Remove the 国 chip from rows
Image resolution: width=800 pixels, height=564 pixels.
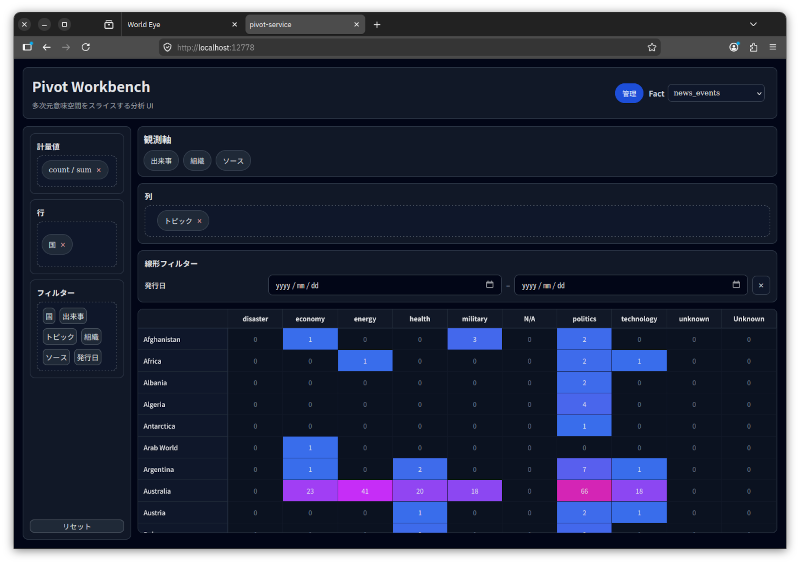tap(62, 245)
